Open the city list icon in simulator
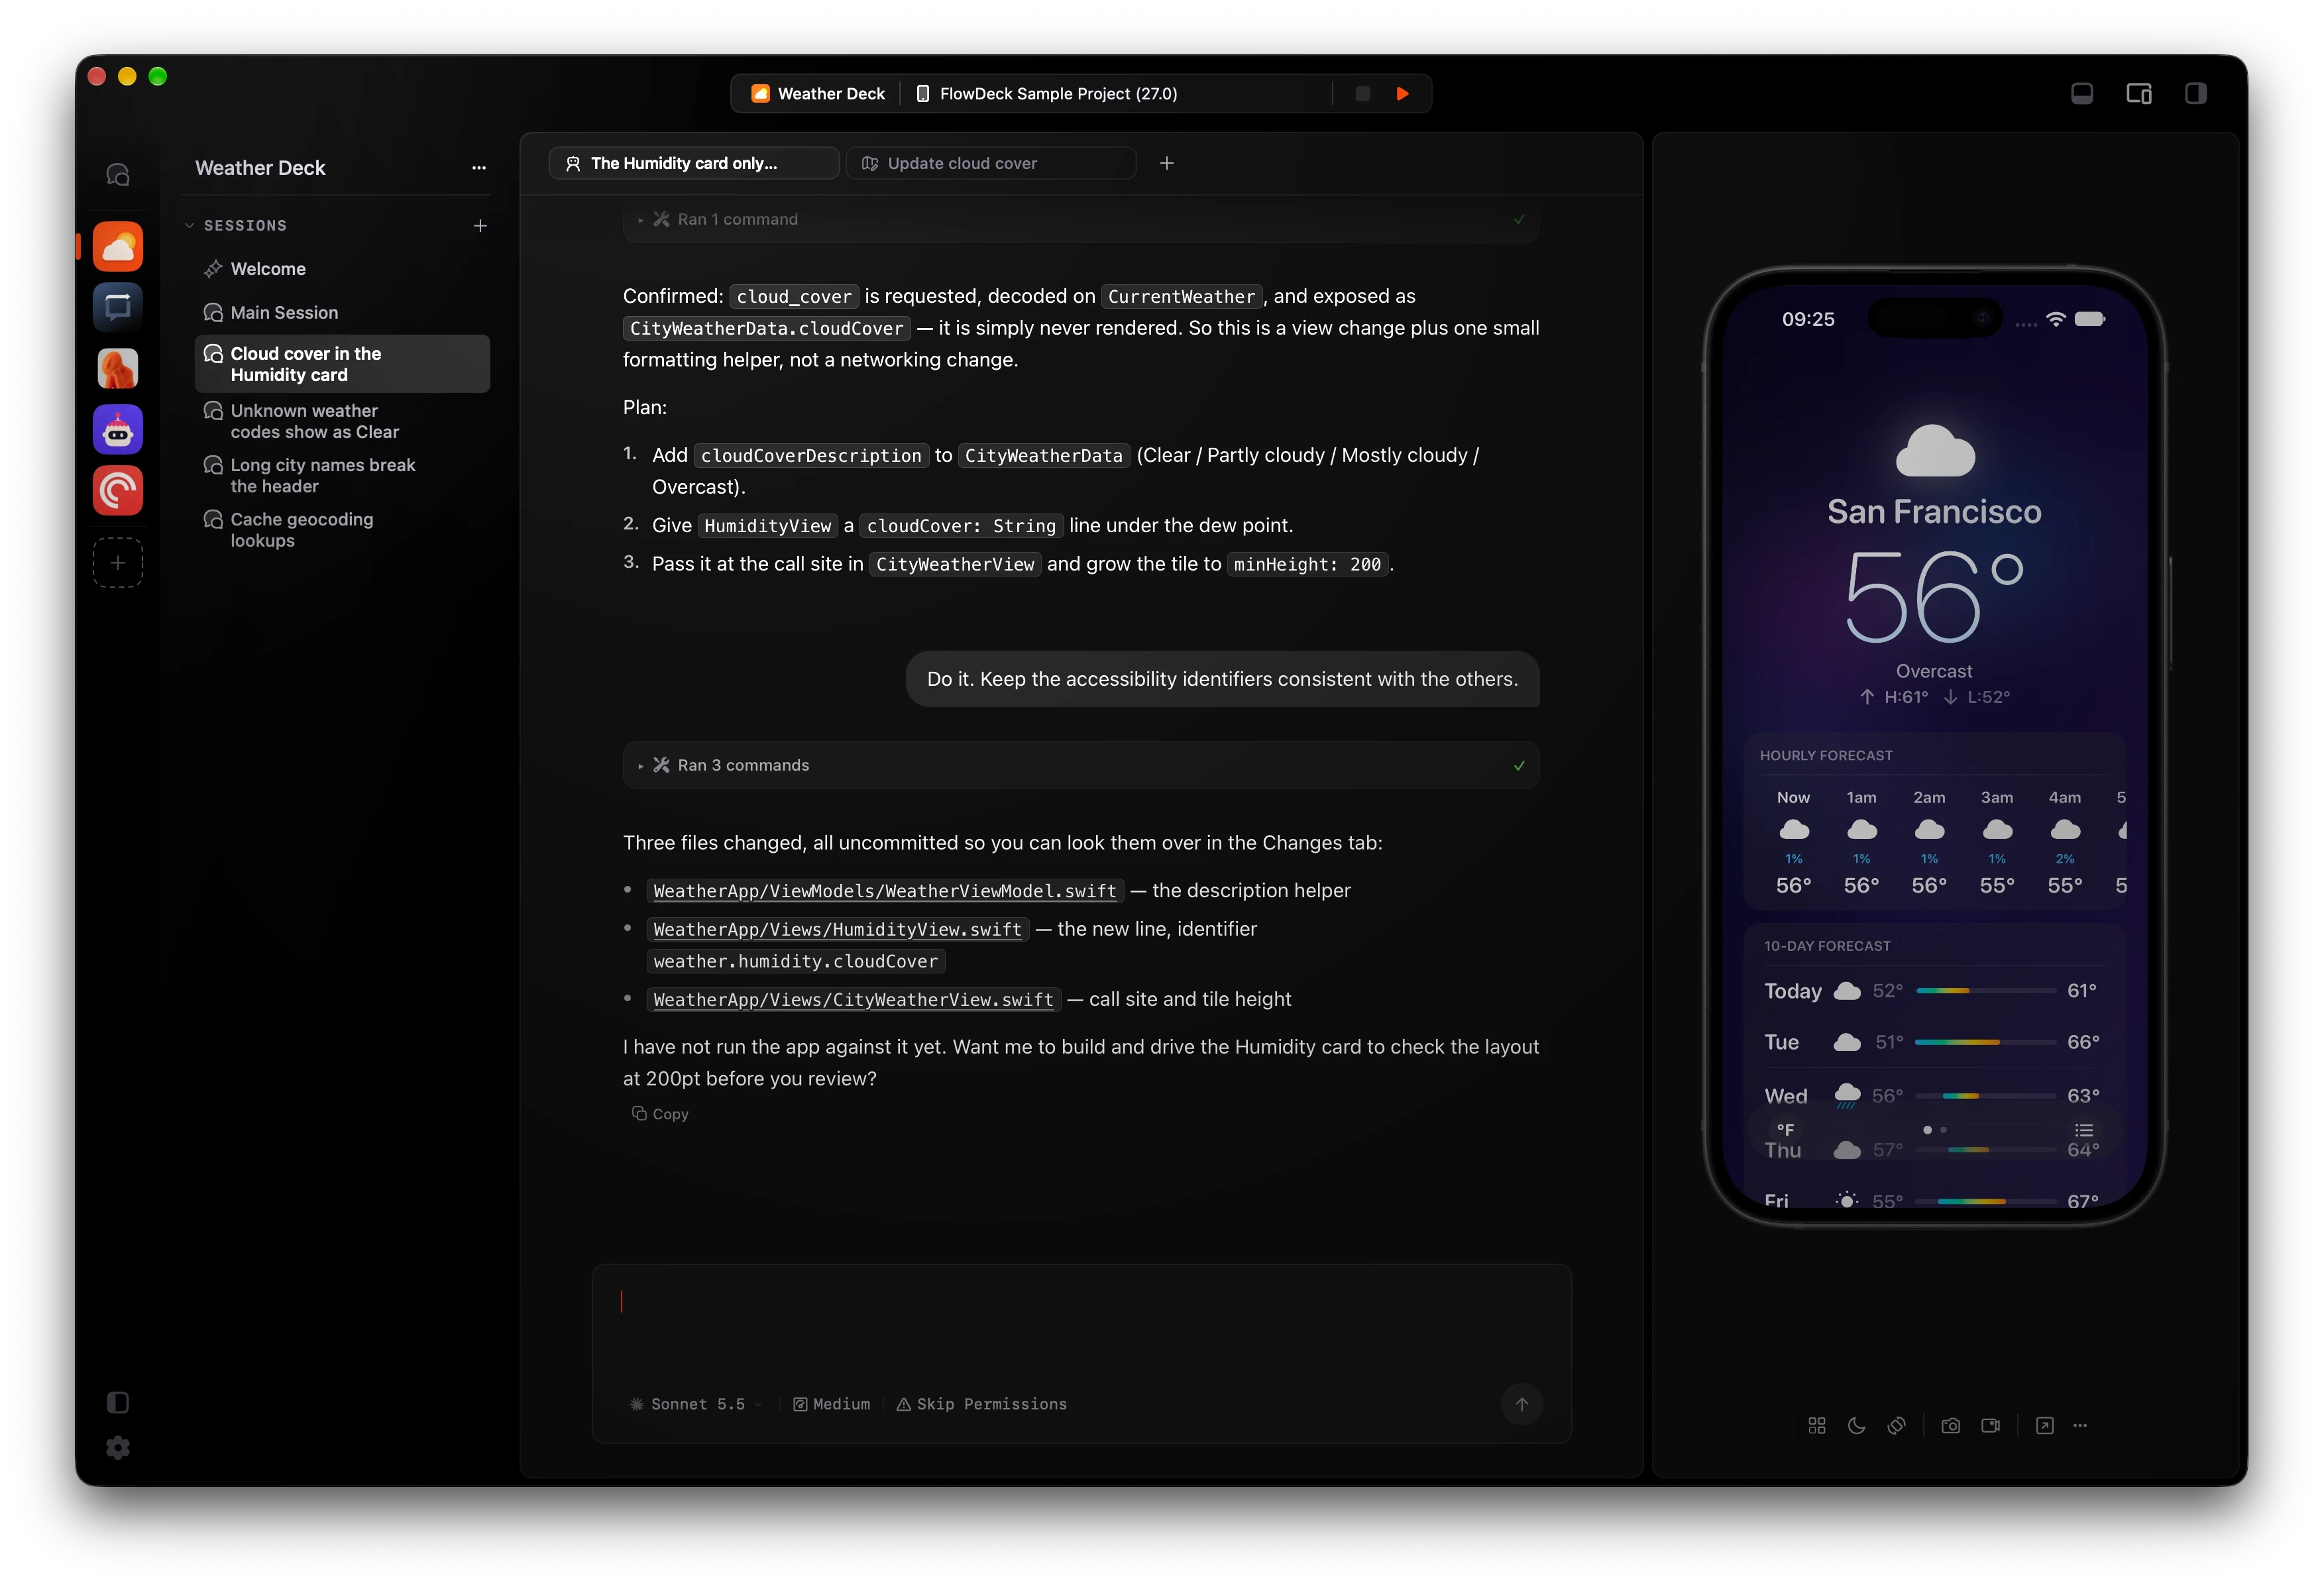 [2083, 1131]
